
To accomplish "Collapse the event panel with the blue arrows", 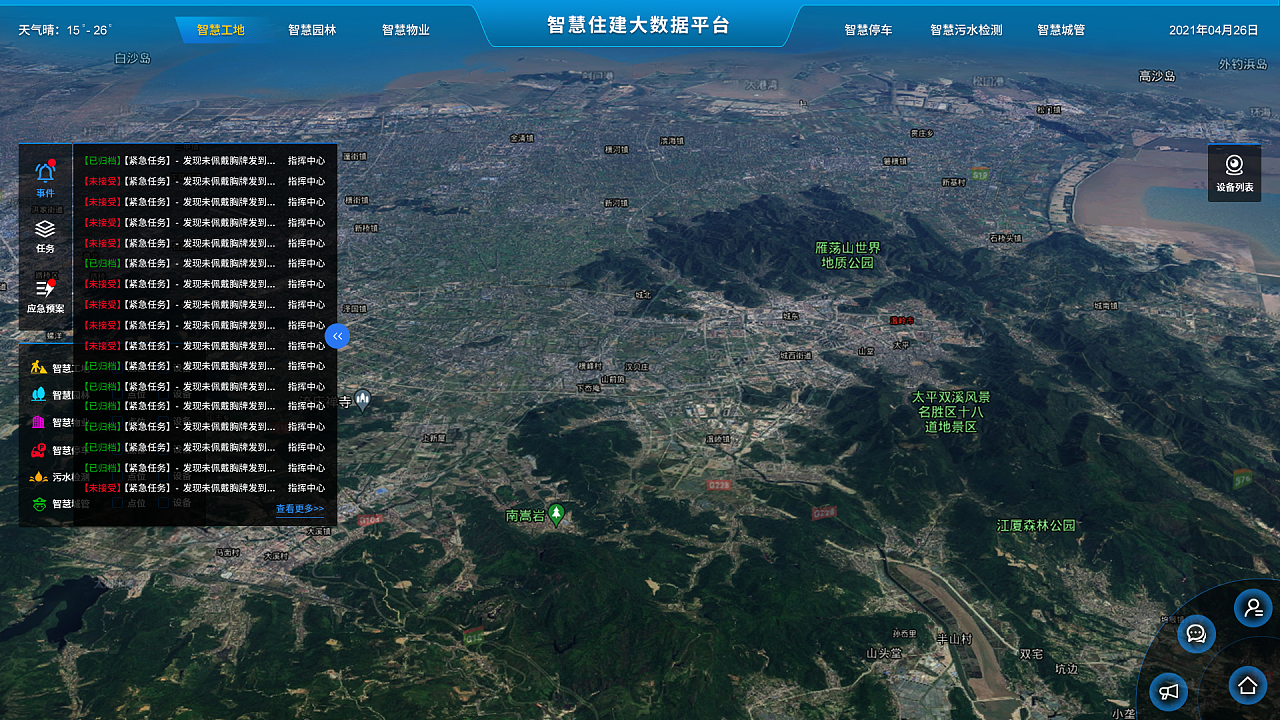I will click(x=337, y=336).
